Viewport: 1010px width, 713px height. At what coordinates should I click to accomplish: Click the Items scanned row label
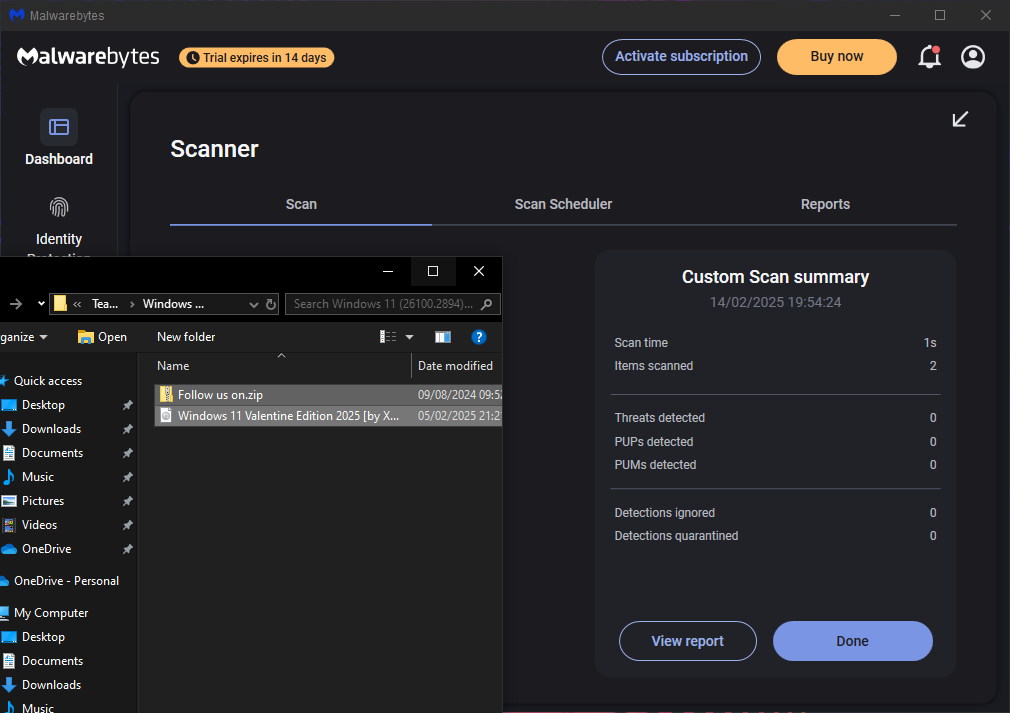(x=654, y=366)
